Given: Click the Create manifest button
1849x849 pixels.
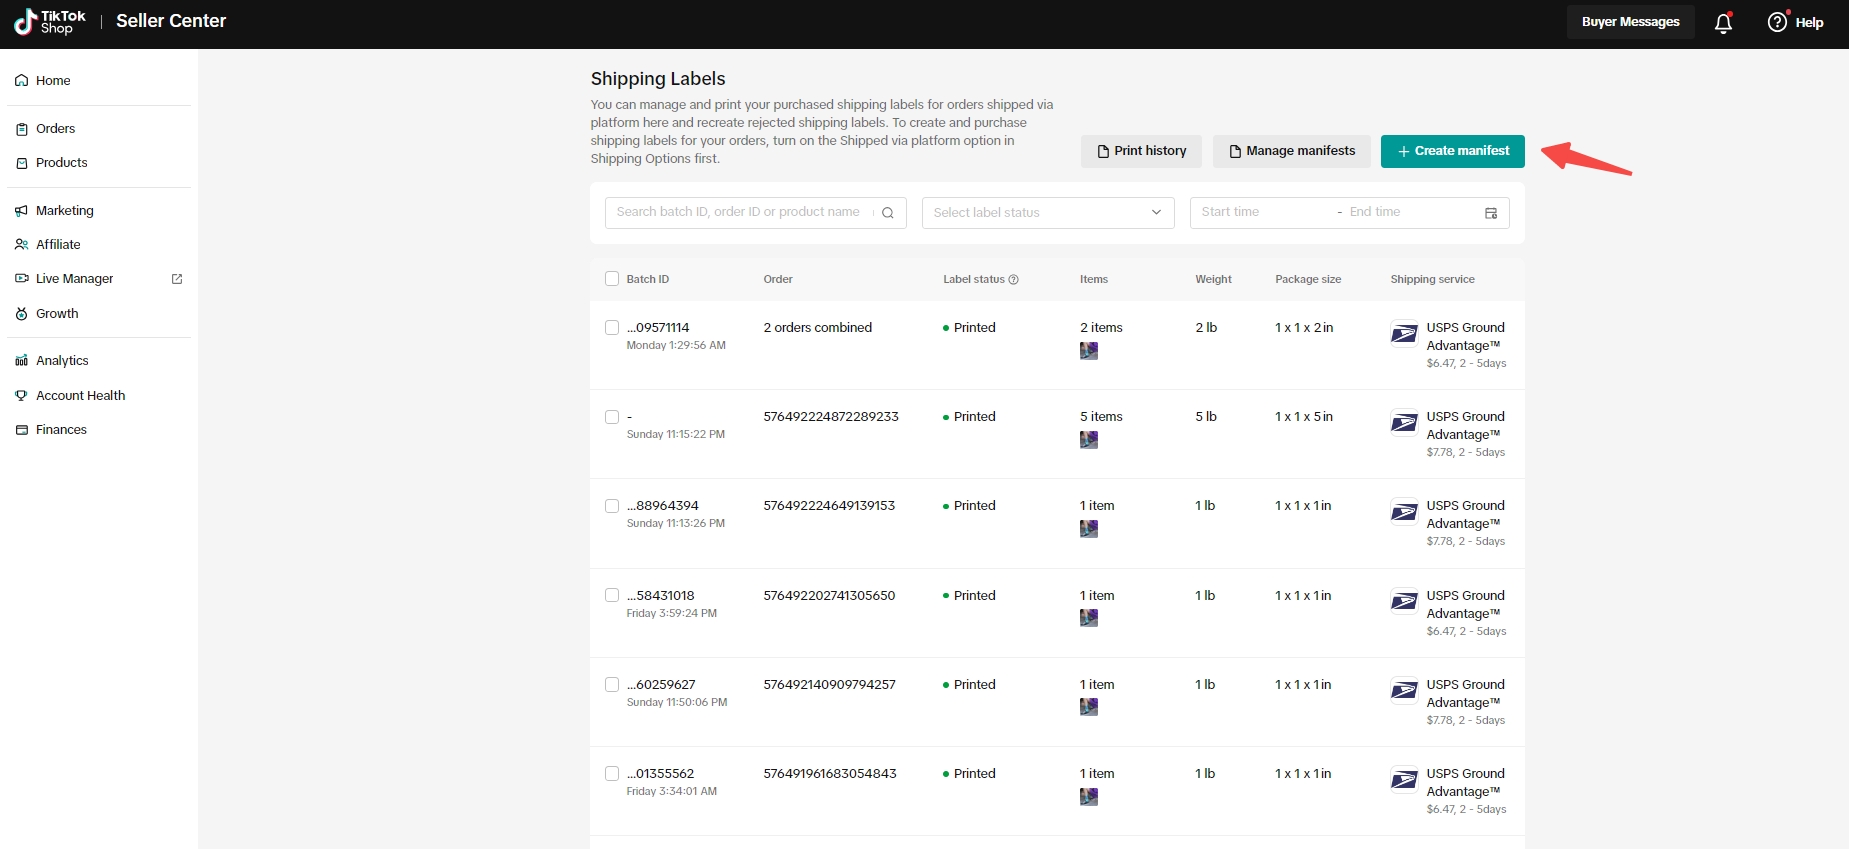Looking at the screenshot, I should 1452,151.
